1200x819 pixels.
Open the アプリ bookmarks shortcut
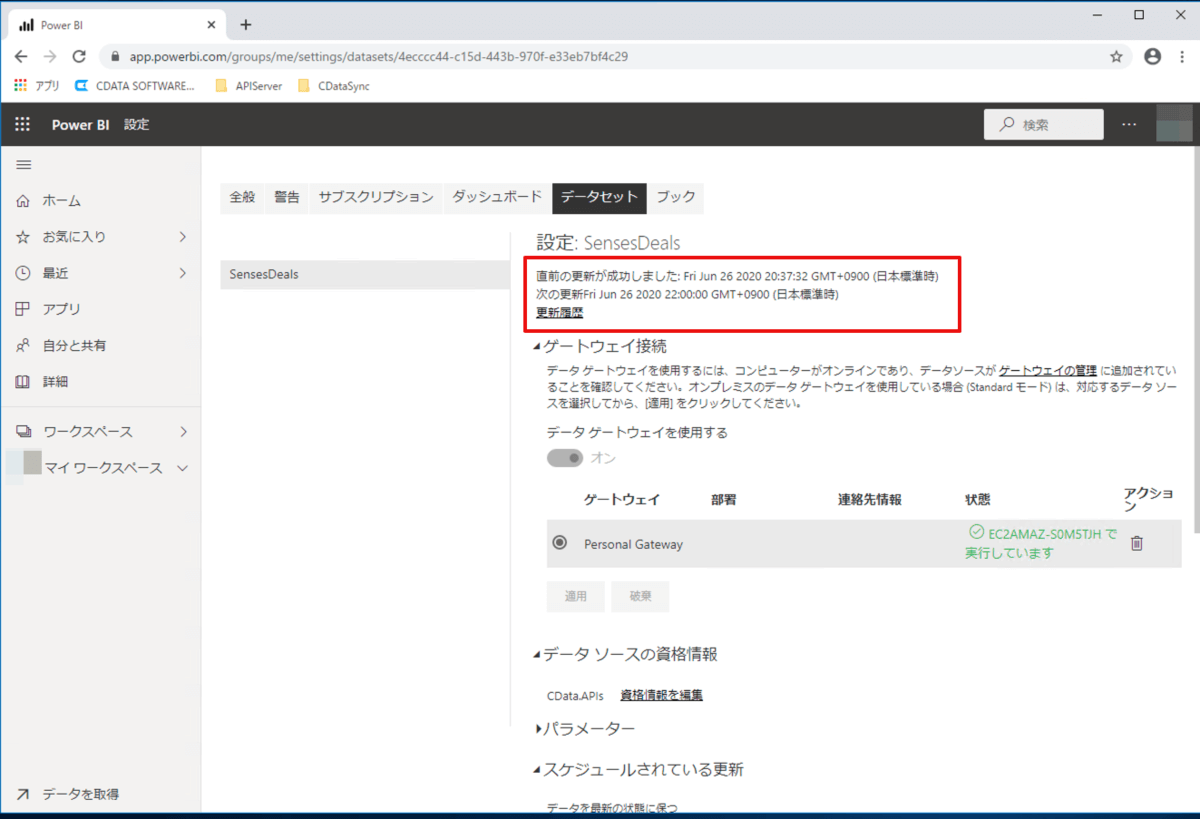pyautogui.click(x=37, y=86)
